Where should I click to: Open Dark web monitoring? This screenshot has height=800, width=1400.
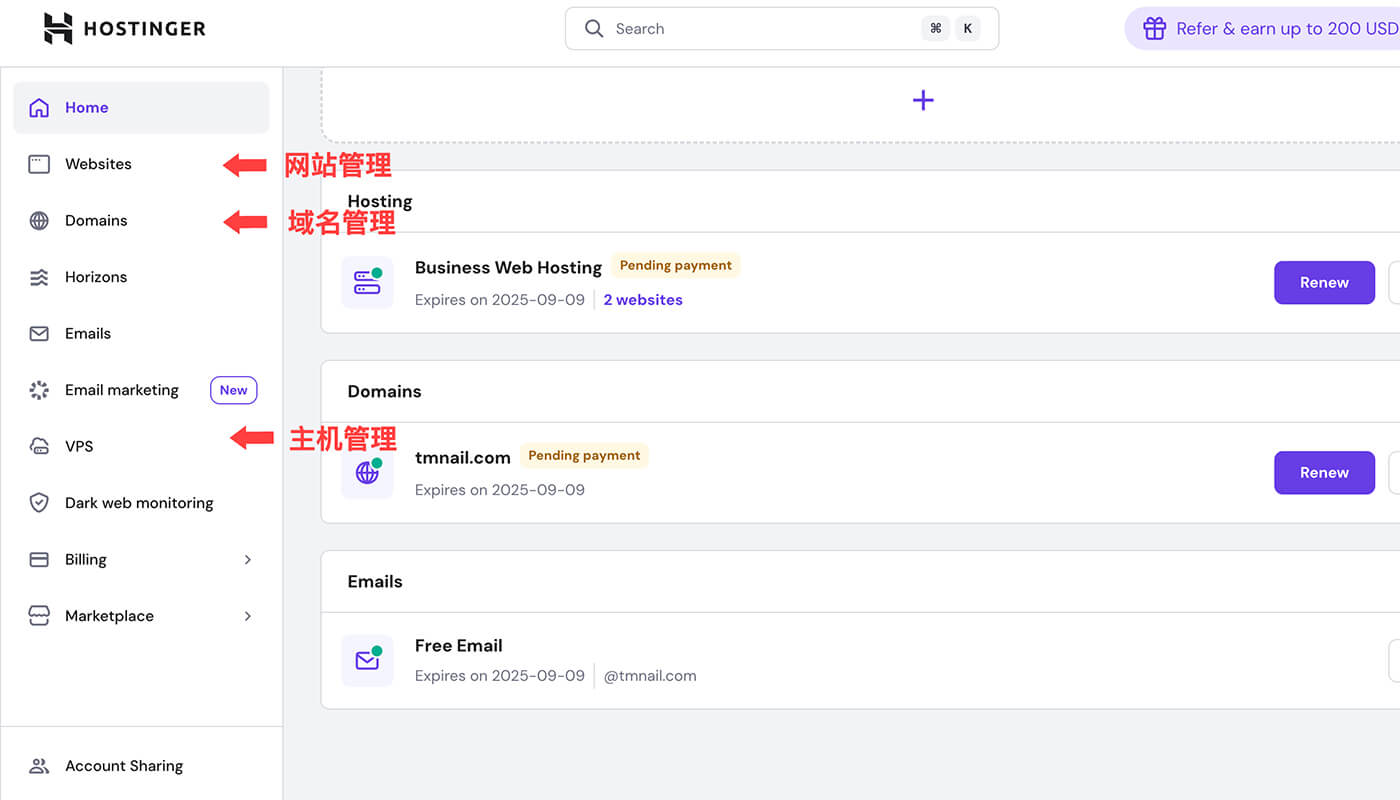click(x=141, y=503)
